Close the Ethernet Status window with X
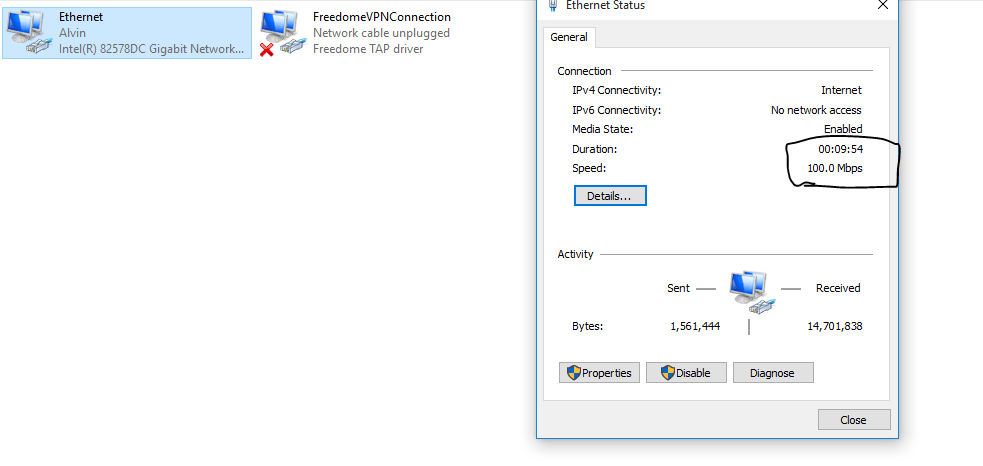 tap(882, 5)
